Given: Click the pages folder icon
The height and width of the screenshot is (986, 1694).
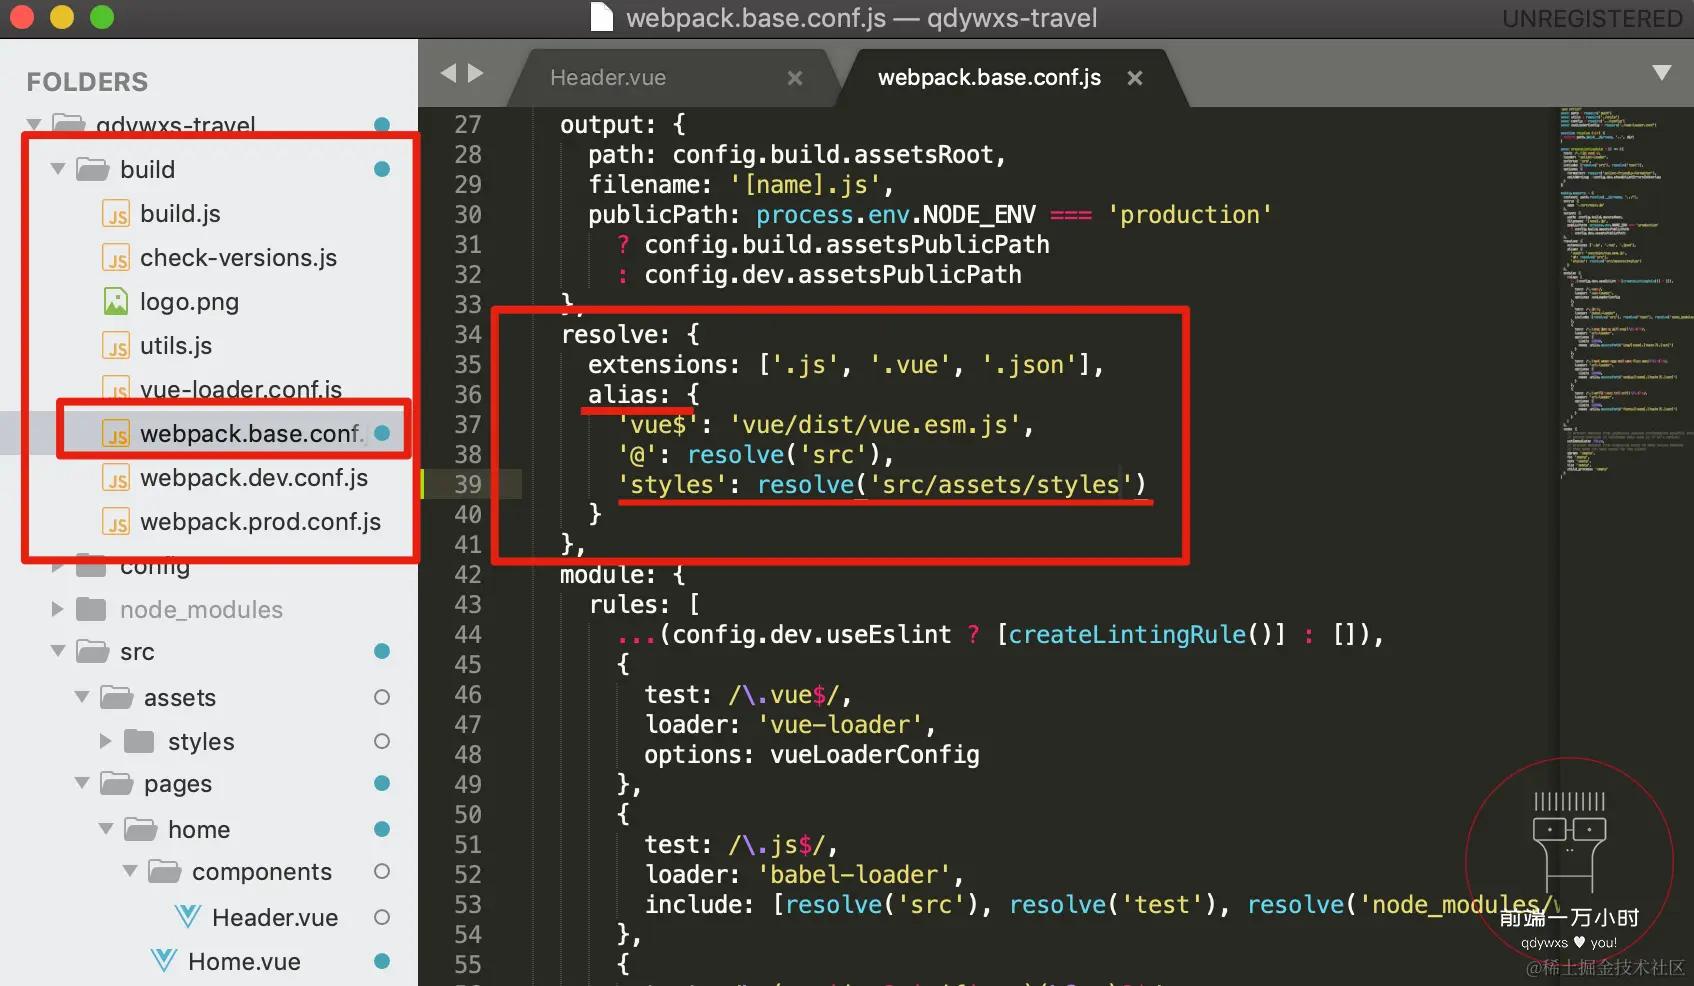Looking at the screenshot, I should [x=117, y=783].
